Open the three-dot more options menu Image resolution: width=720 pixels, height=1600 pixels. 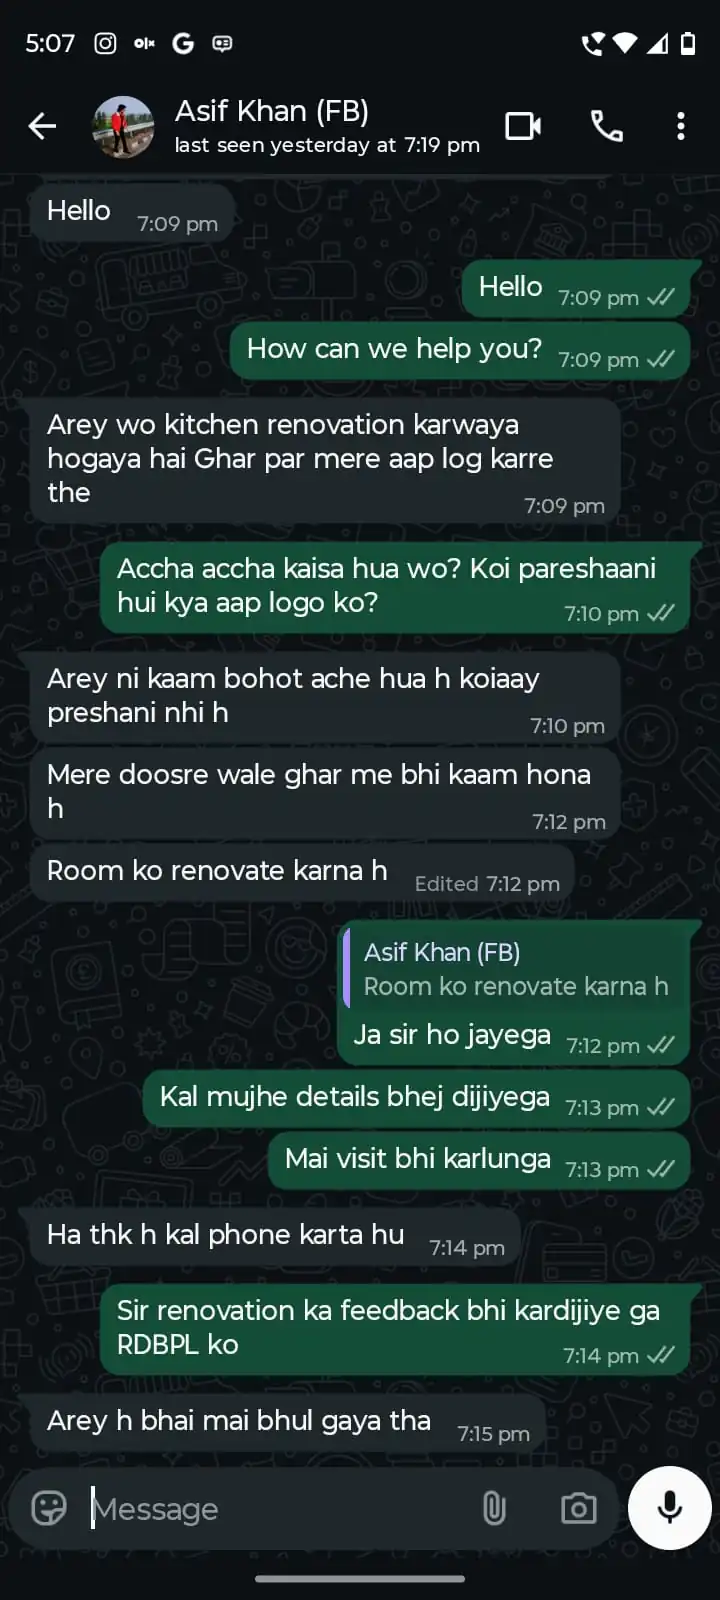tap(681, 126)
